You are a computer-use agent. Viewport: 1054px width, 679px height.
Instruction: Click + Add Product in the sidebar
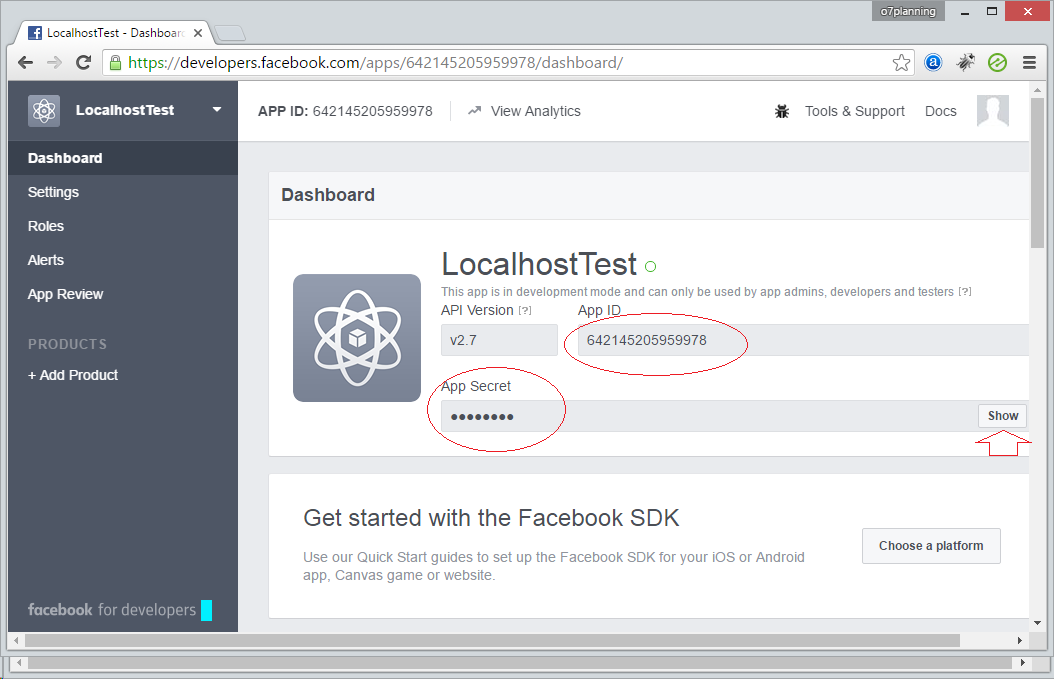(73, 375)
